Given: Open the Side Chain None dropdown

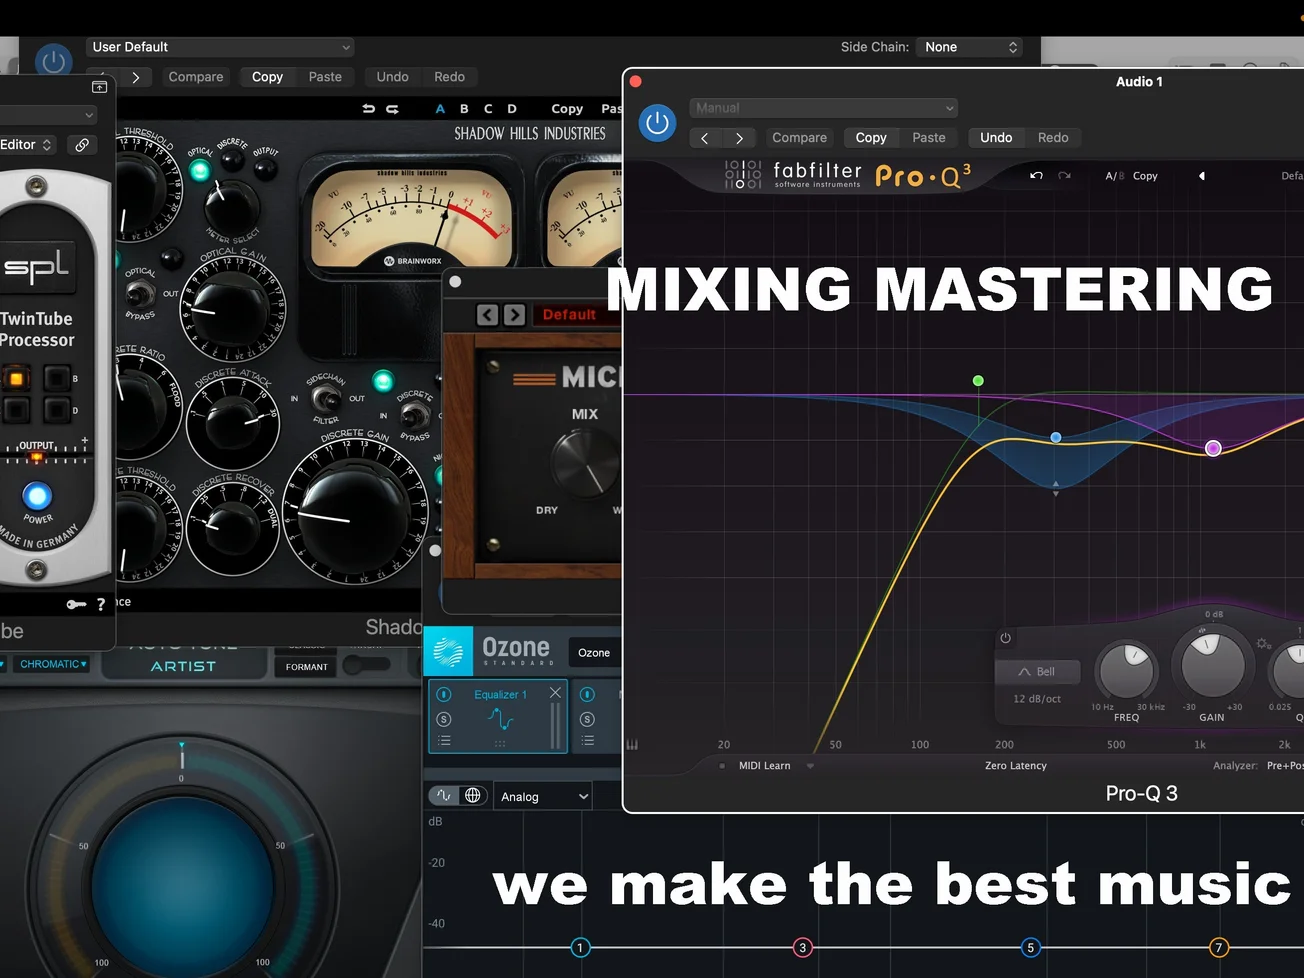Looking at the screenshot, I should point(970,47).
